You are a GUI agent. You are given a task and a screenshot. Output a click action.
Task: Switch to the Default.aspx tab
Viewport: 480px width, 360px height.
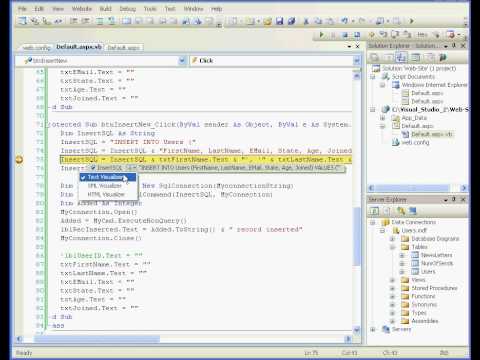click(124, 48)
